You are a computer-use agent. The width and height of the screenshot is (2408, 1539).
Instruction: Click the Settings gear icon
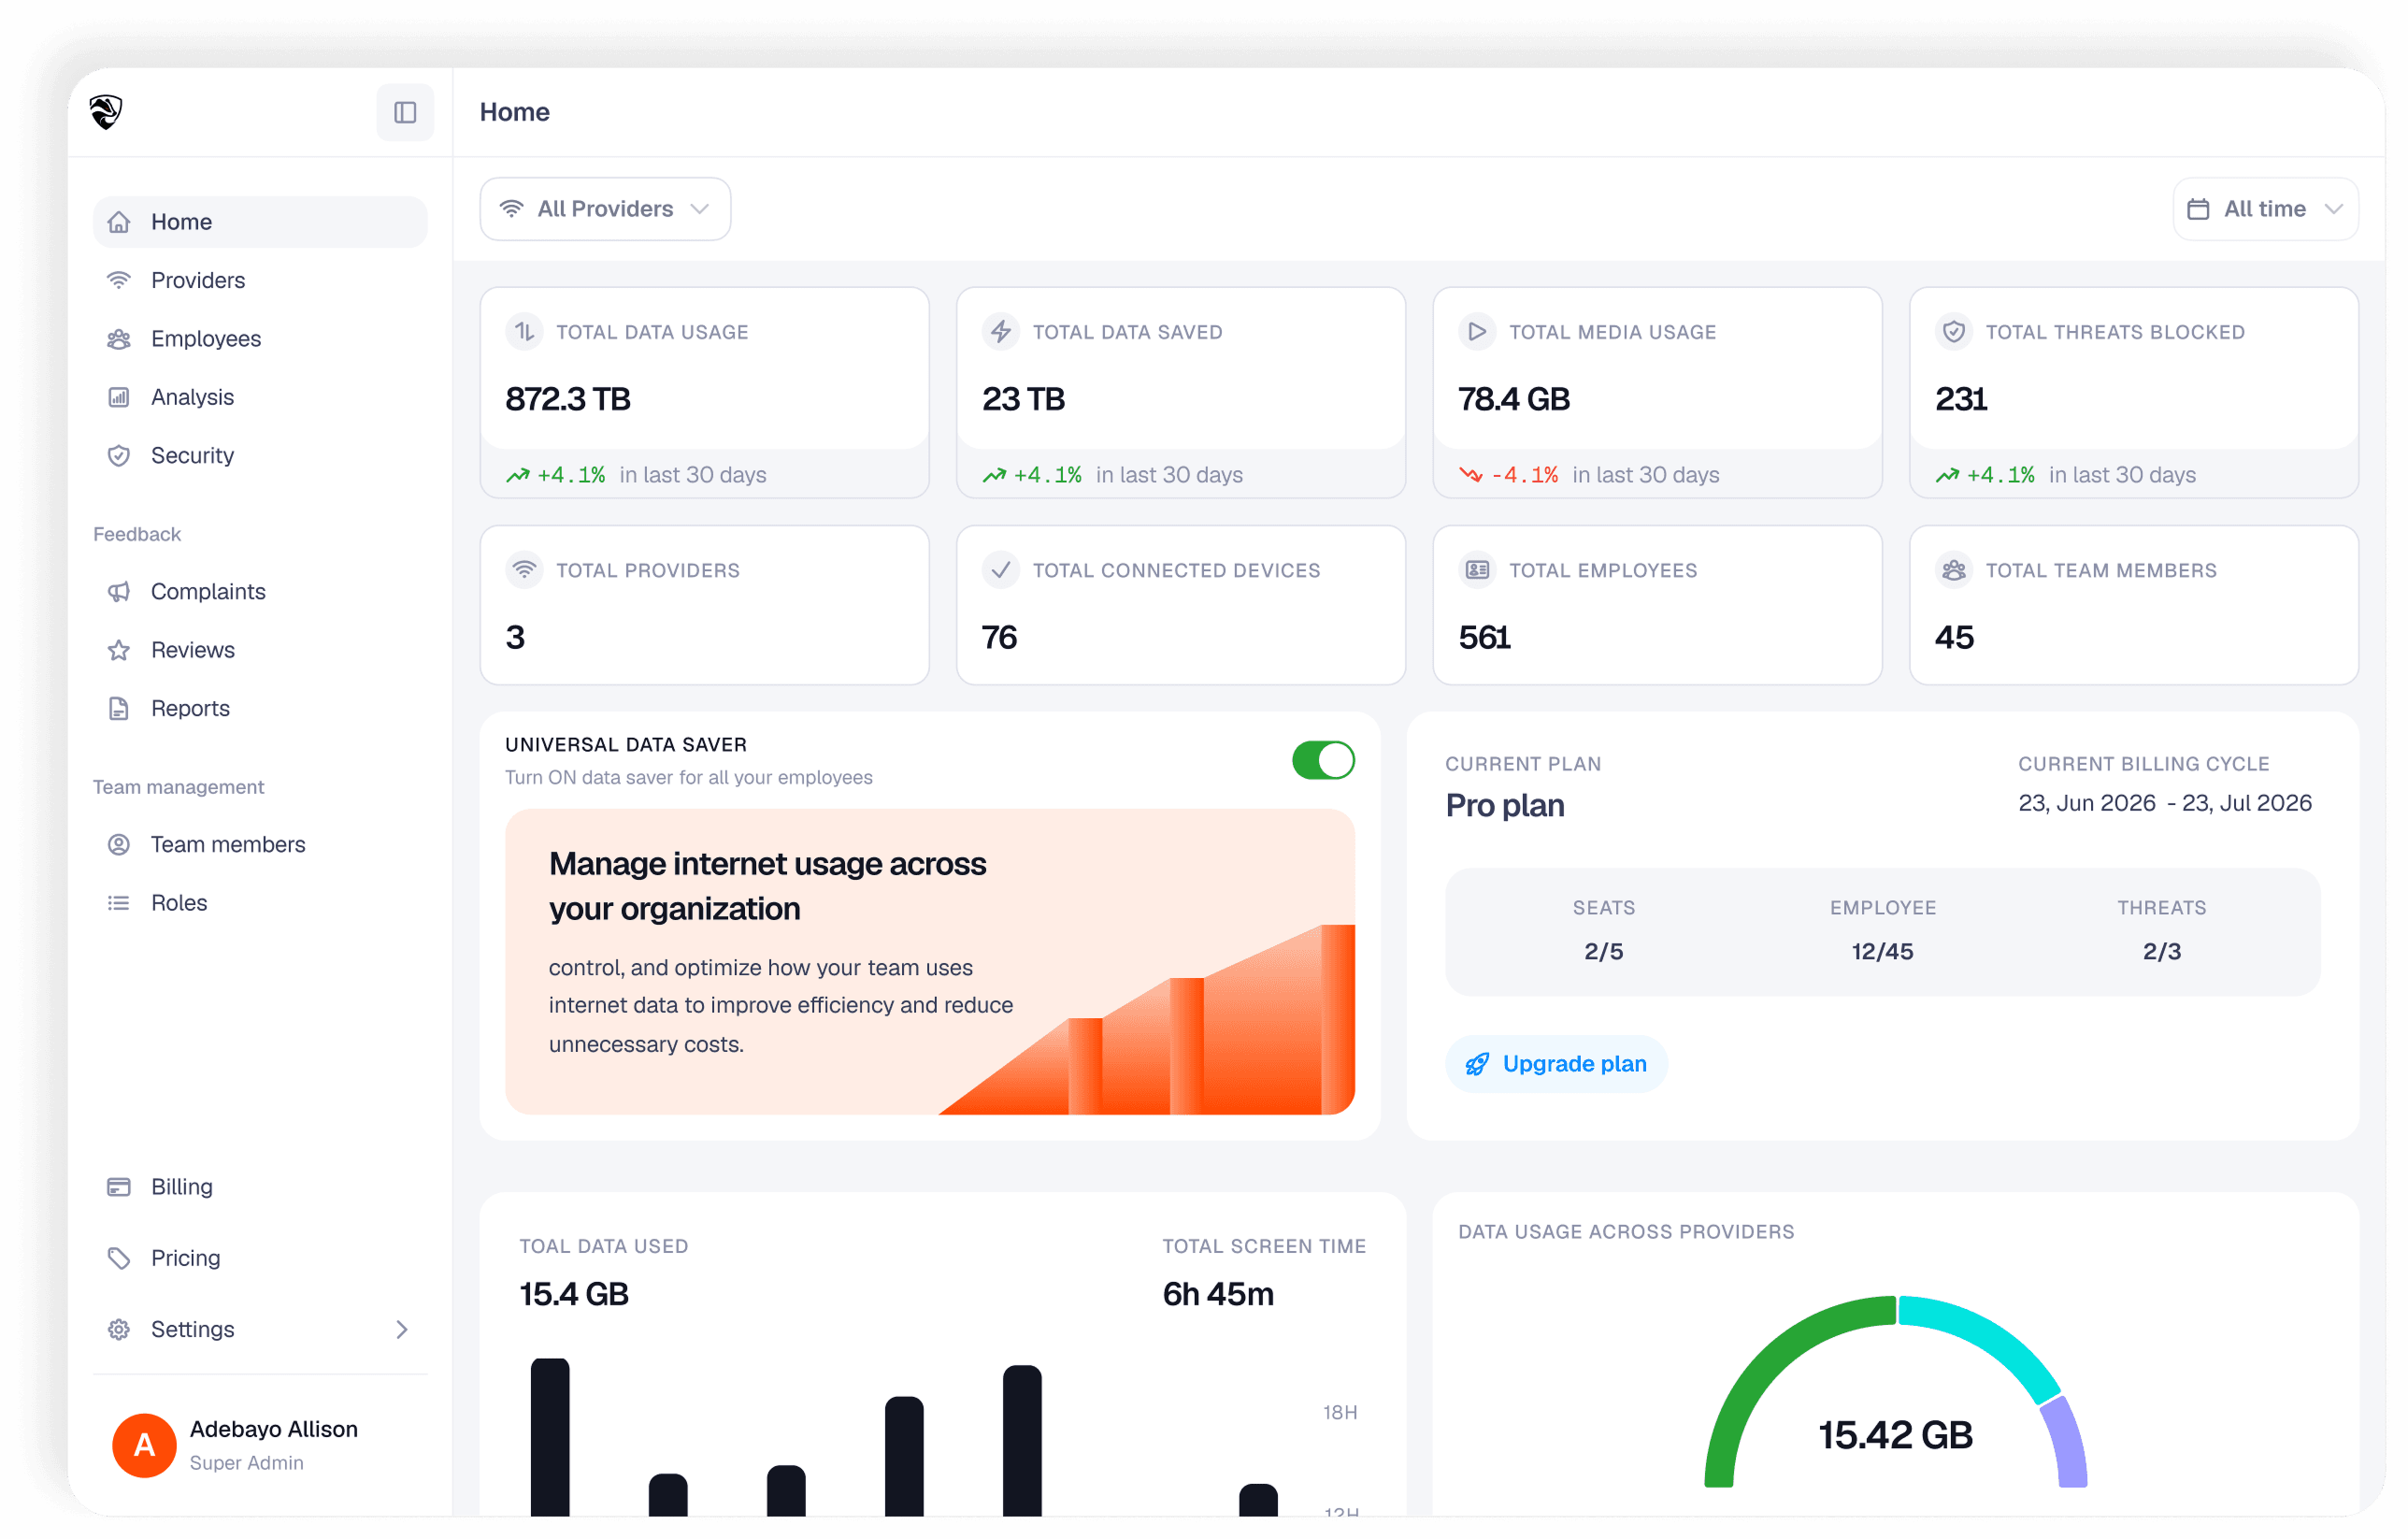[x=119, y=1329]
